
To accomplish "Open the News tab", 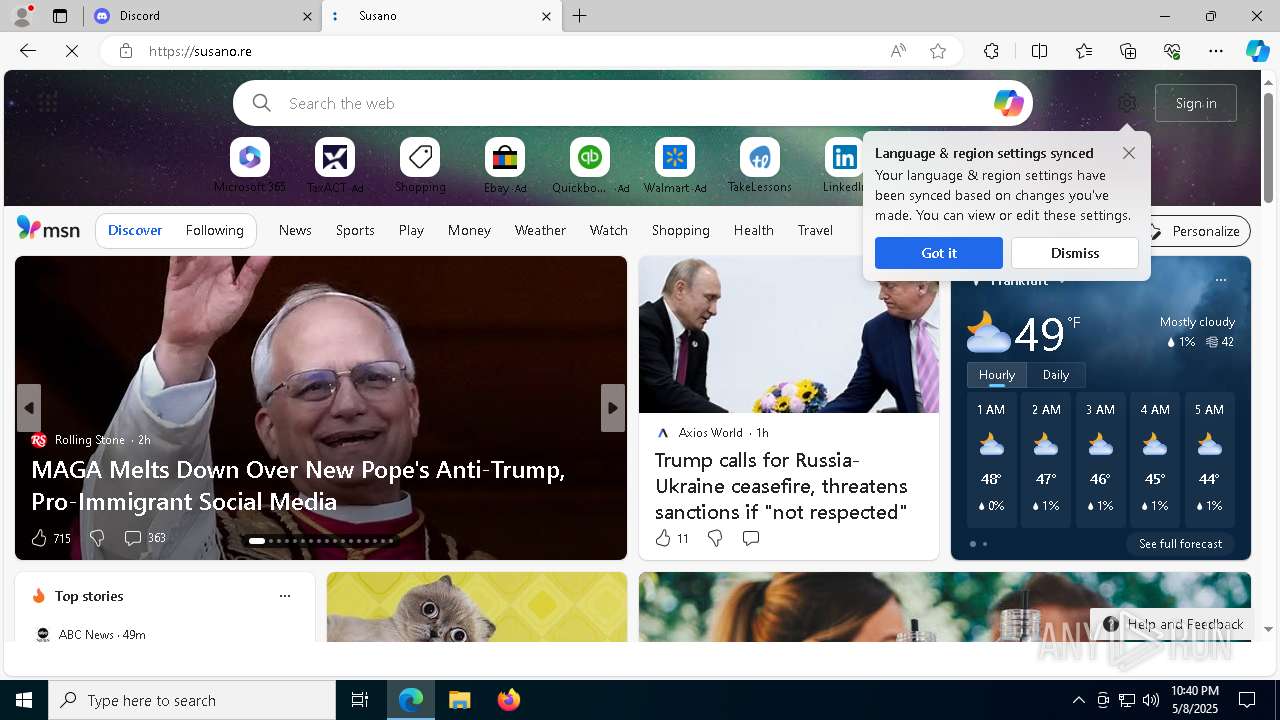I will tap(295, 230).
